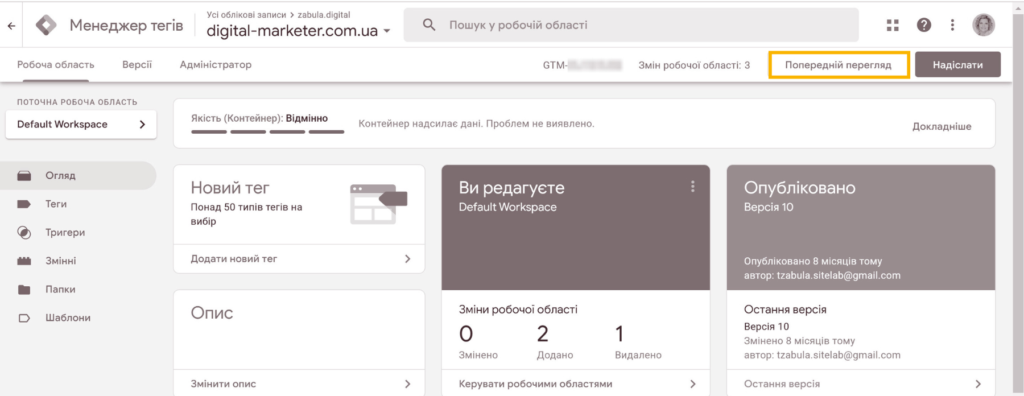Click the Тригери trigger icon in sidebar
Screen dimensions: 1024x396
tap(24, 233)
